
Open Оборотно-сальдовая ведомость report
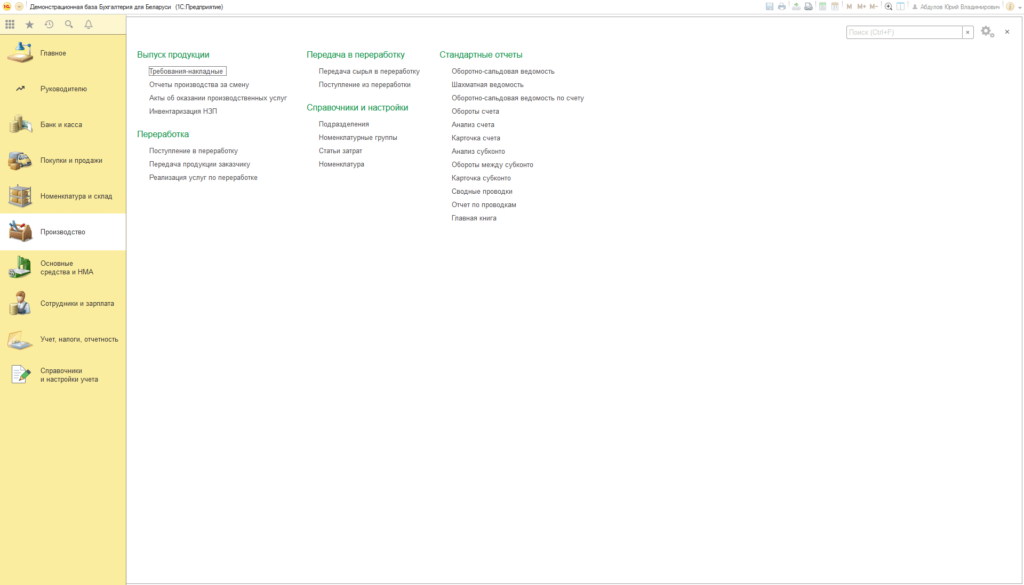[x=502, y=71]
